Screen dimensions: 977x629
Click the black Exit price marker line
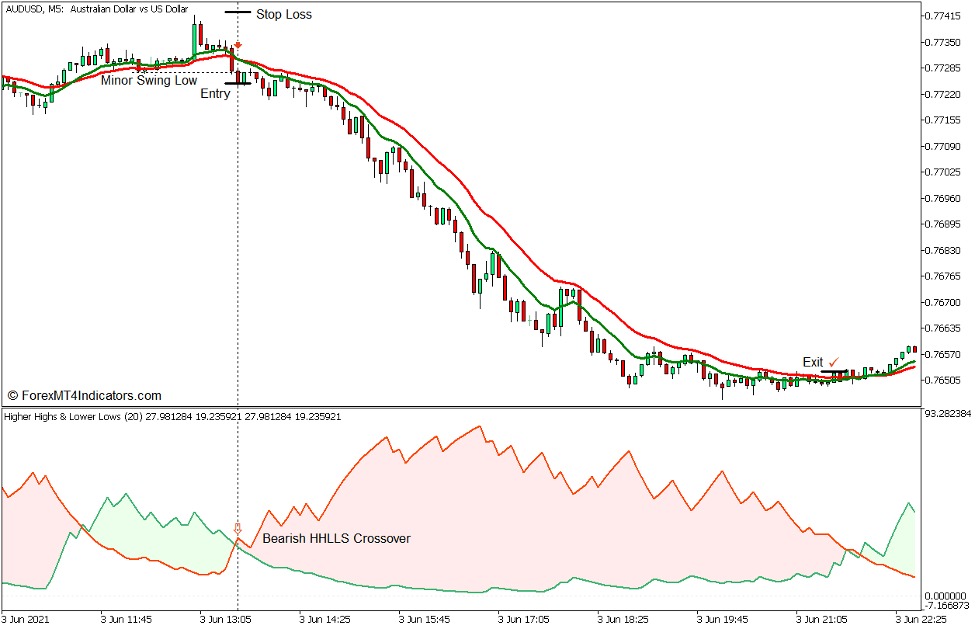point(834,371)
